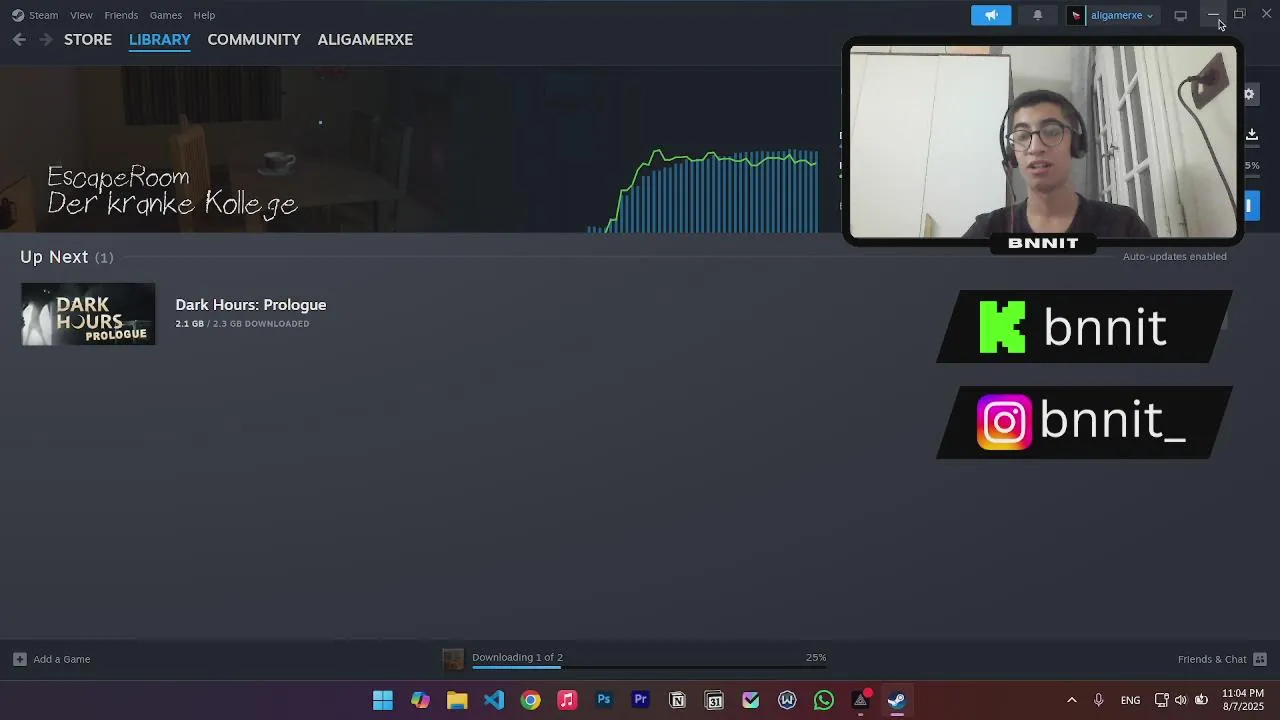Click the aligamerxe avatar image
The image size is (1280, 720).
1076,15
